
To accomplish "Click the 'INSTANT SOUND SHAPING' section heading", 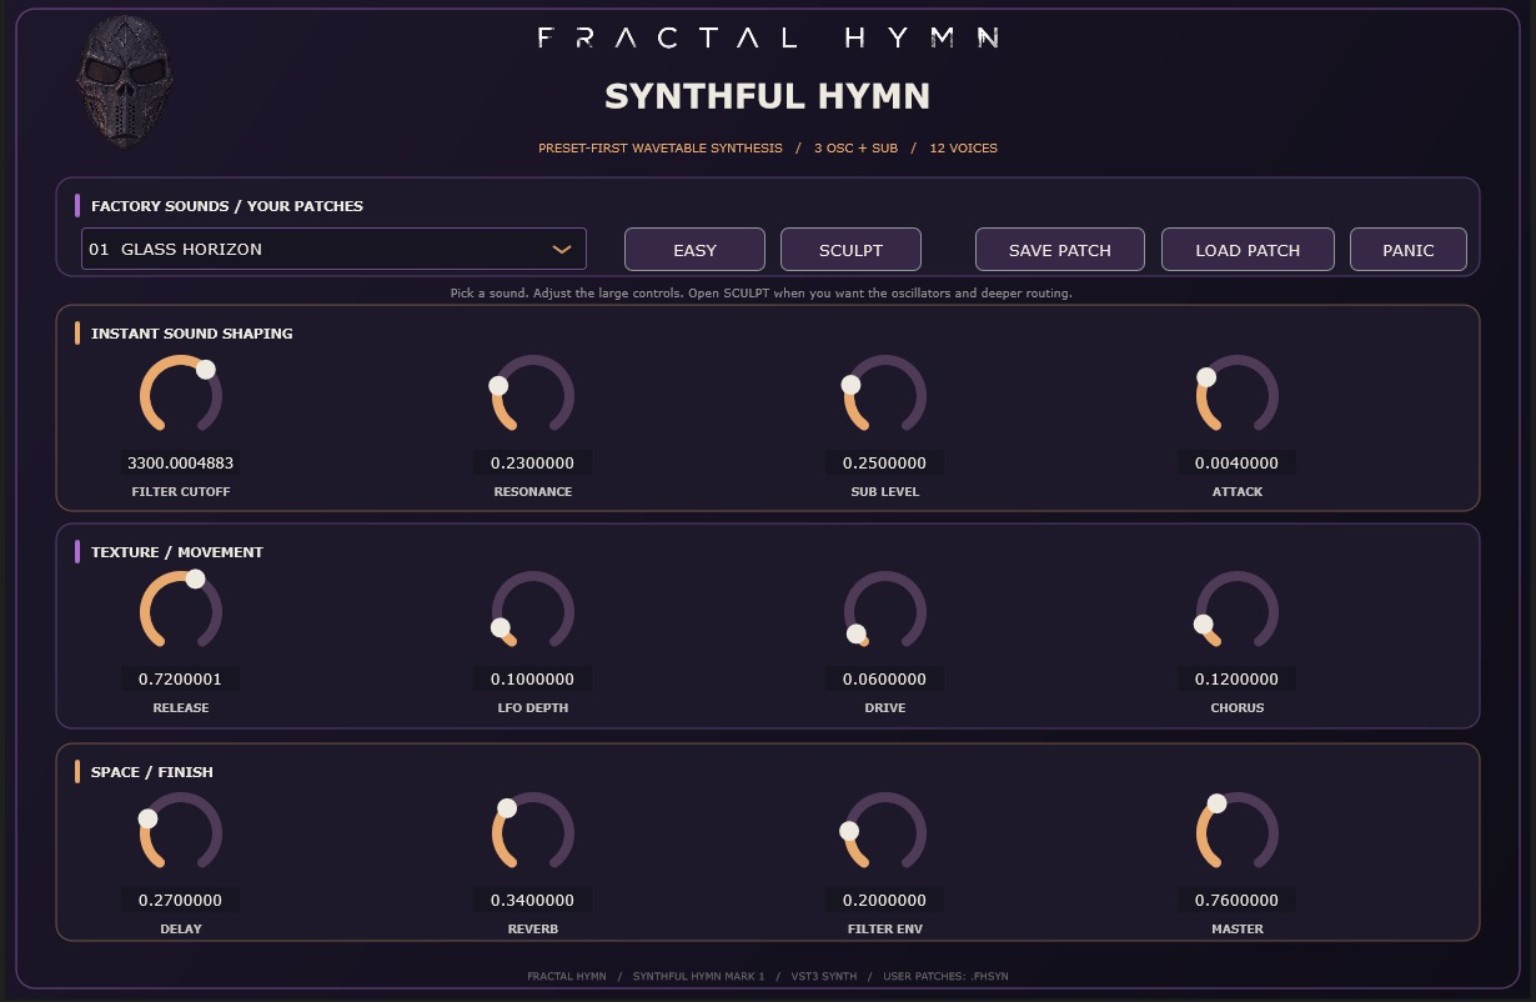I will click(192, 333).
